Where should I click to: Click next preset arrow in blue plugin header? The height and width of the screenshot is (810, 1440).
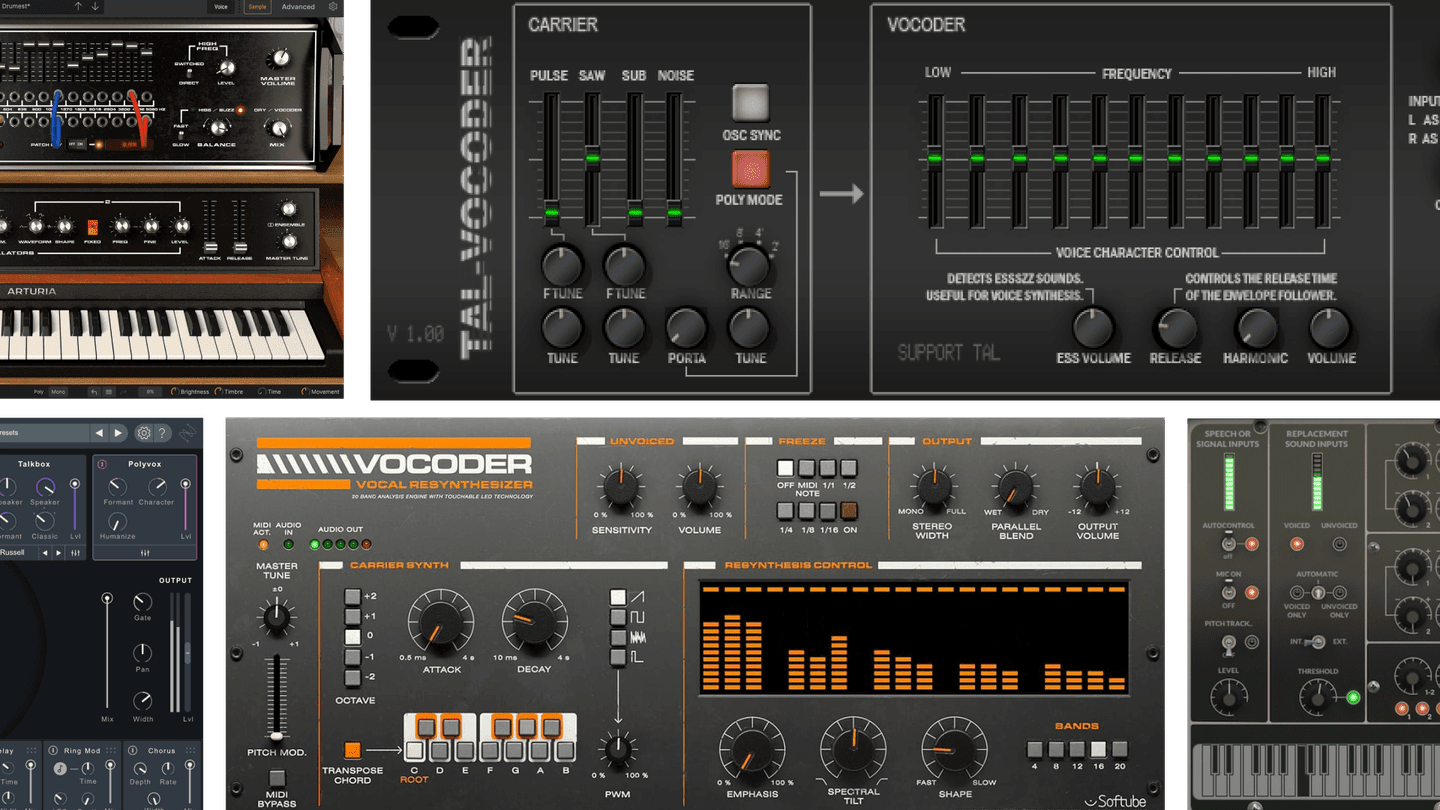pos(118,433)
